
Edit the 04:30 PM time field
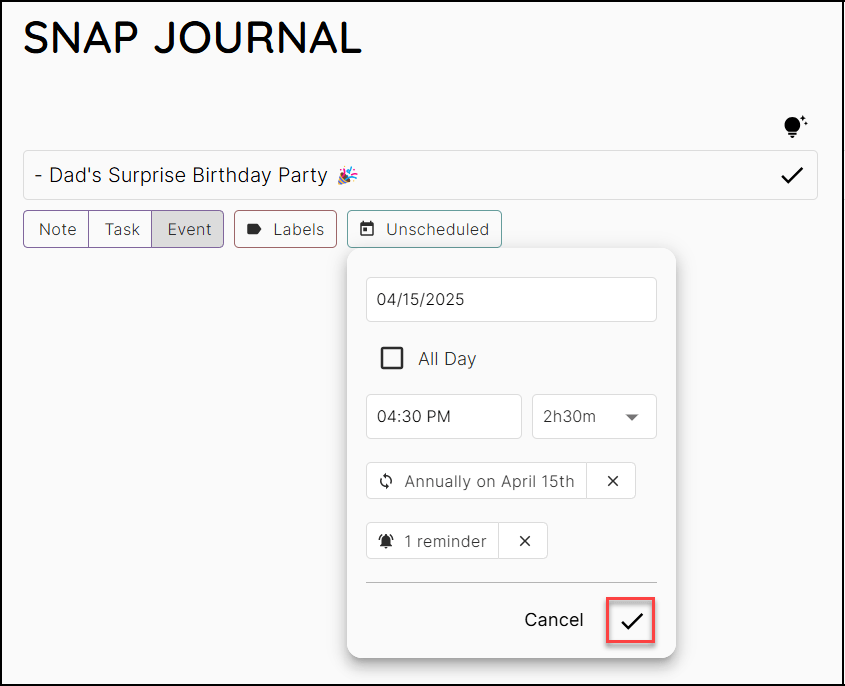coord(444,417)
